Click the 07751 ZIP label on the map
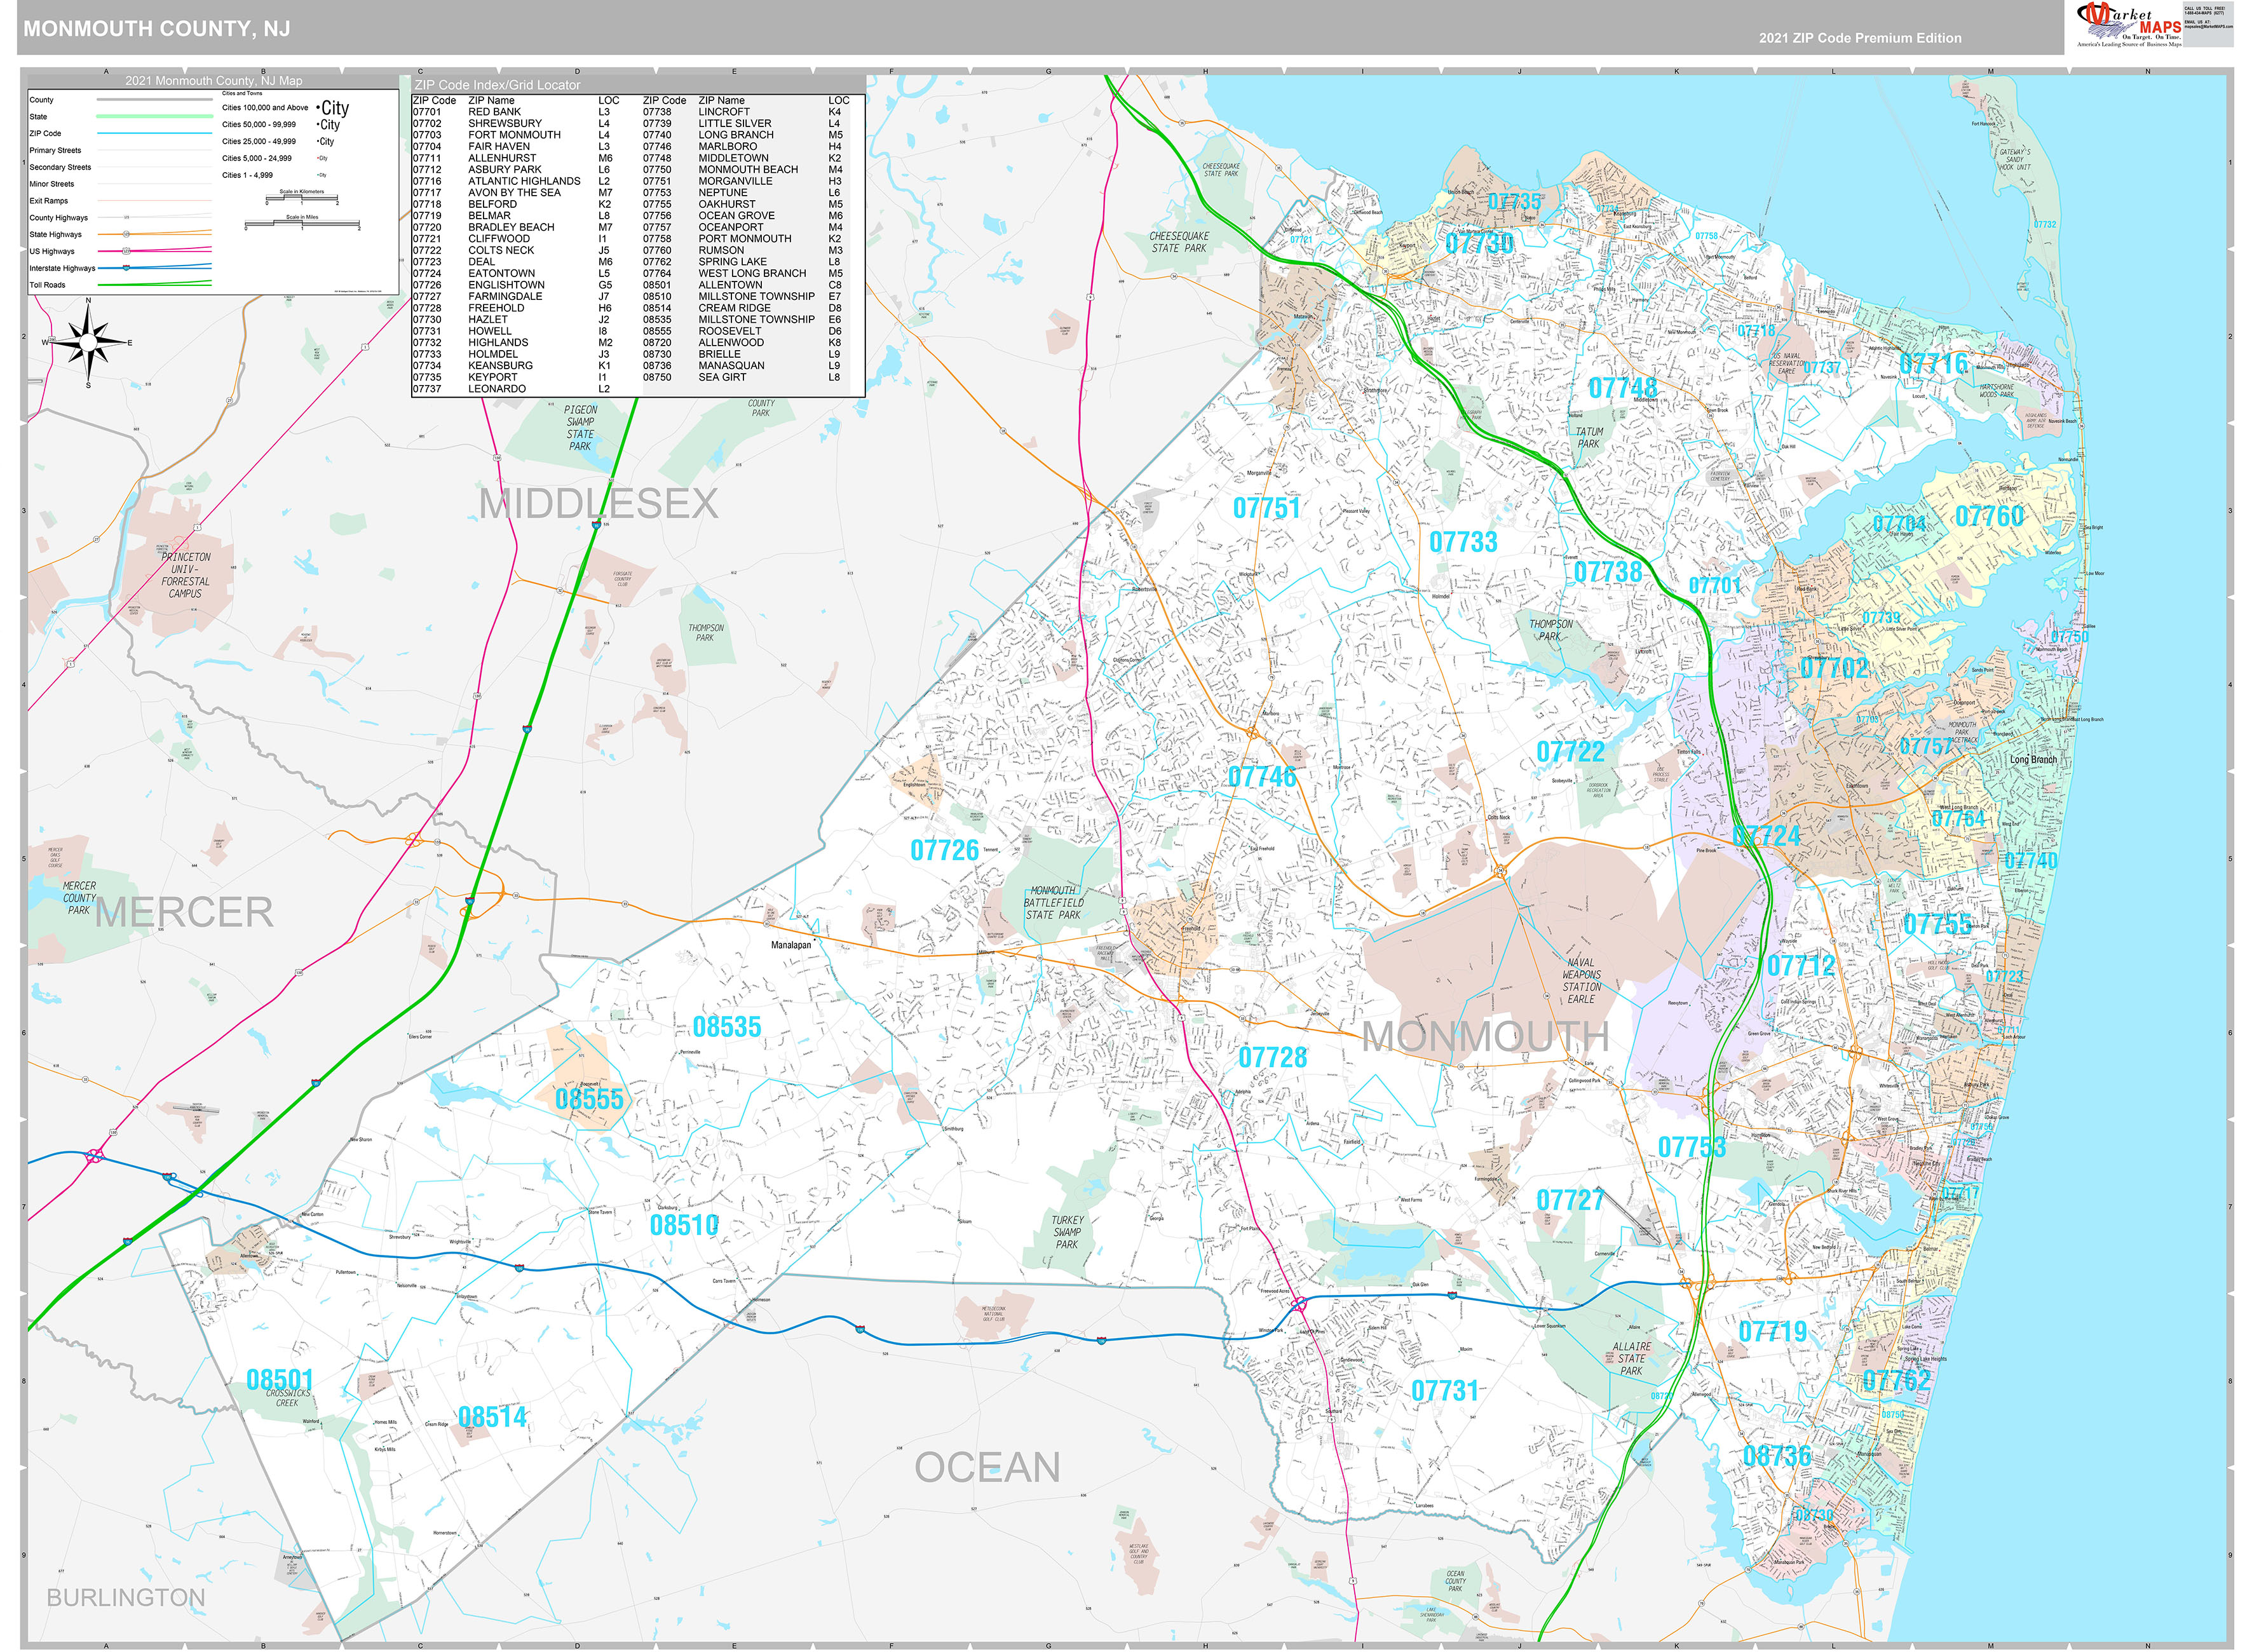This screenshot has width=2245, height=1652. (x=1266, y=508)
